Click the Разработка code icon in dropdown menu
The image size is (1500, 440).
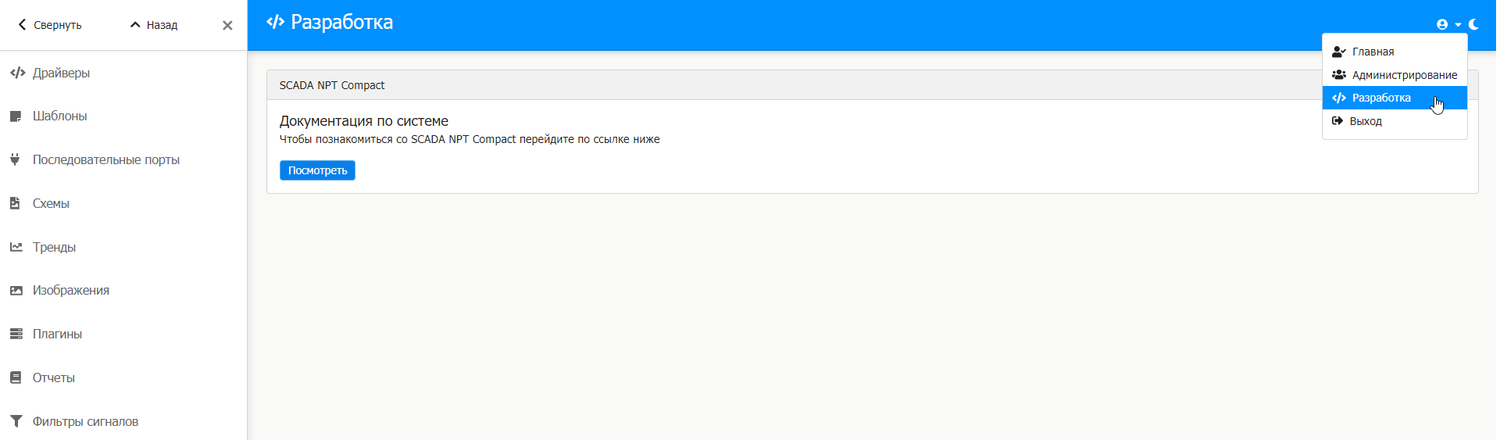click(1339, 98)
